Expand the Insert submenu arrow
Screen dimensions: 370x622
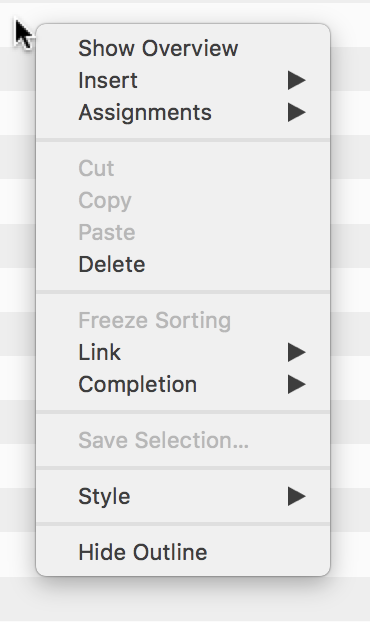tap(297, 80)
